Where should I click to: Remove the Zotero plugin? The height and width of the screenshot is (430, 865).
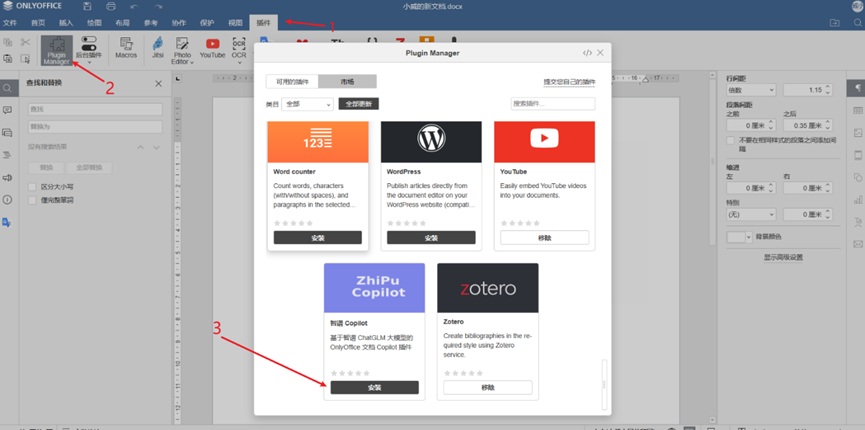488,387
